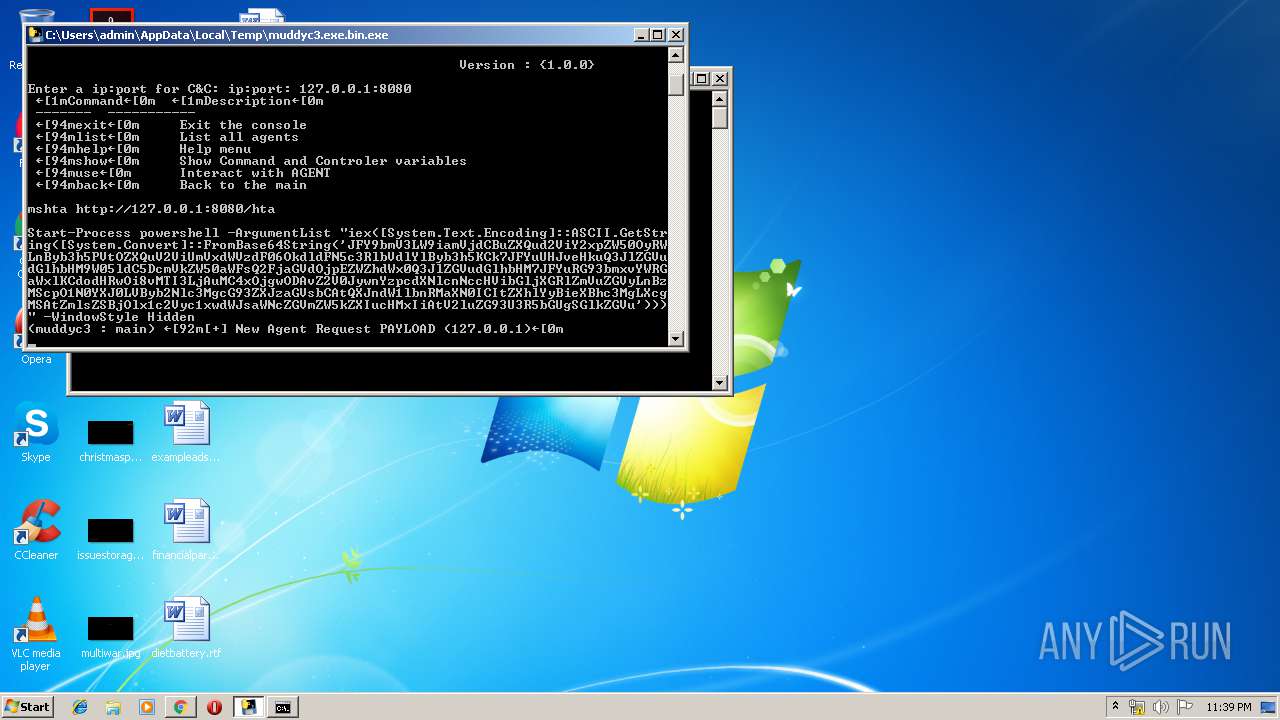Click '-WindowStyle Hidden' text
The width and height of the screenshot is (1280, 720).
pyautogui.click(x=119, y=317)
